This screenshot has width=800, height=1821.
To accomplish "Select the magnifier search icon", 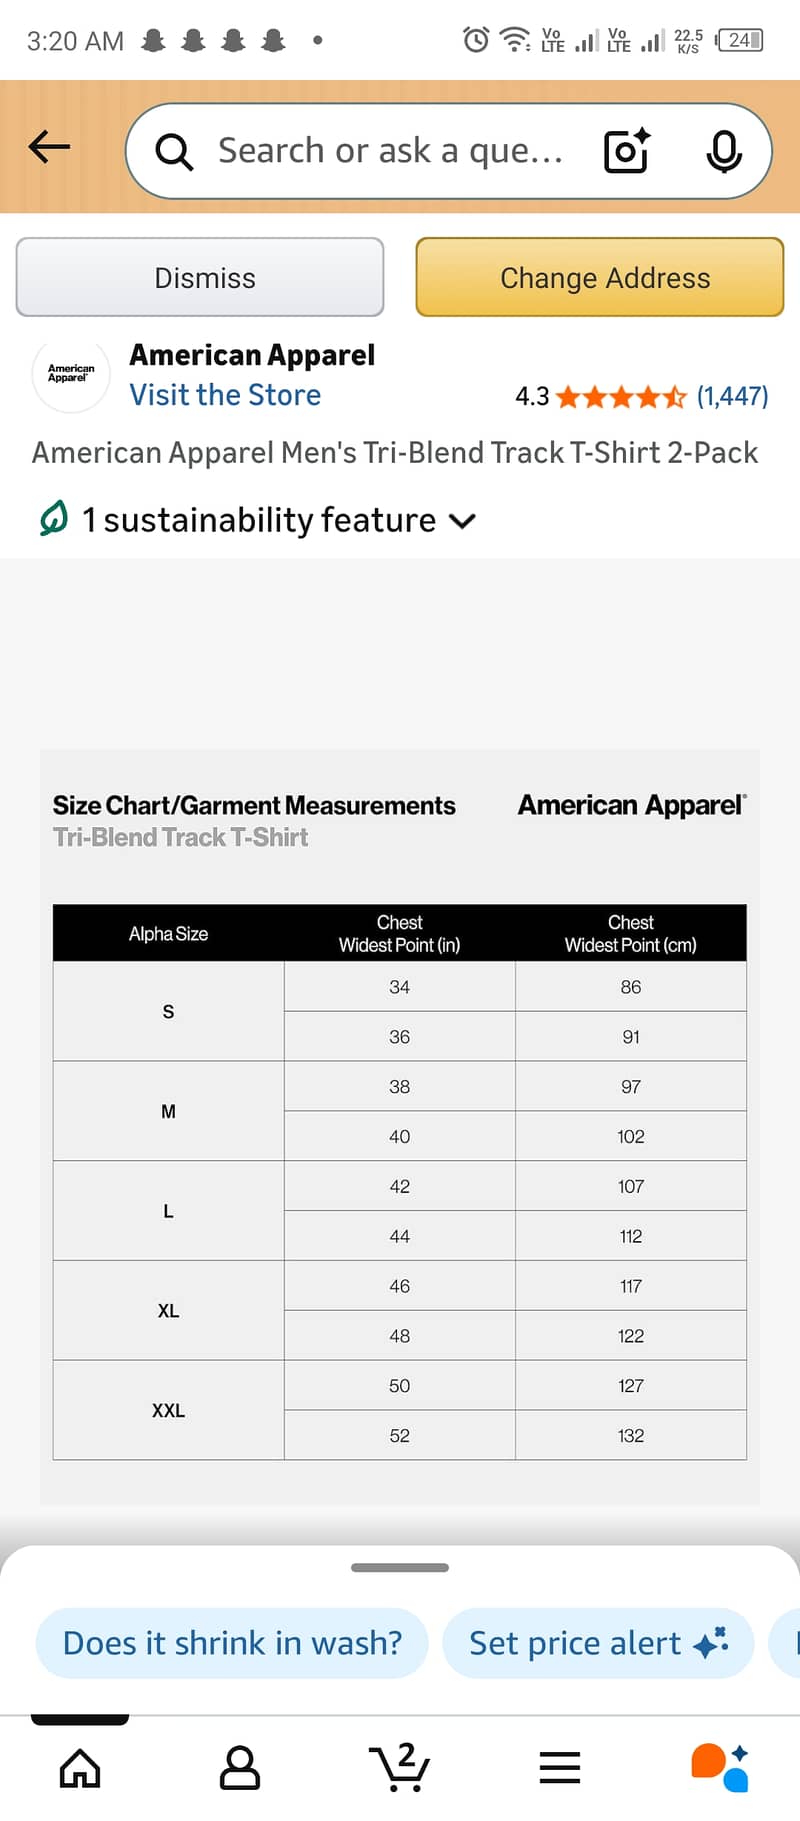I will 173,150.
